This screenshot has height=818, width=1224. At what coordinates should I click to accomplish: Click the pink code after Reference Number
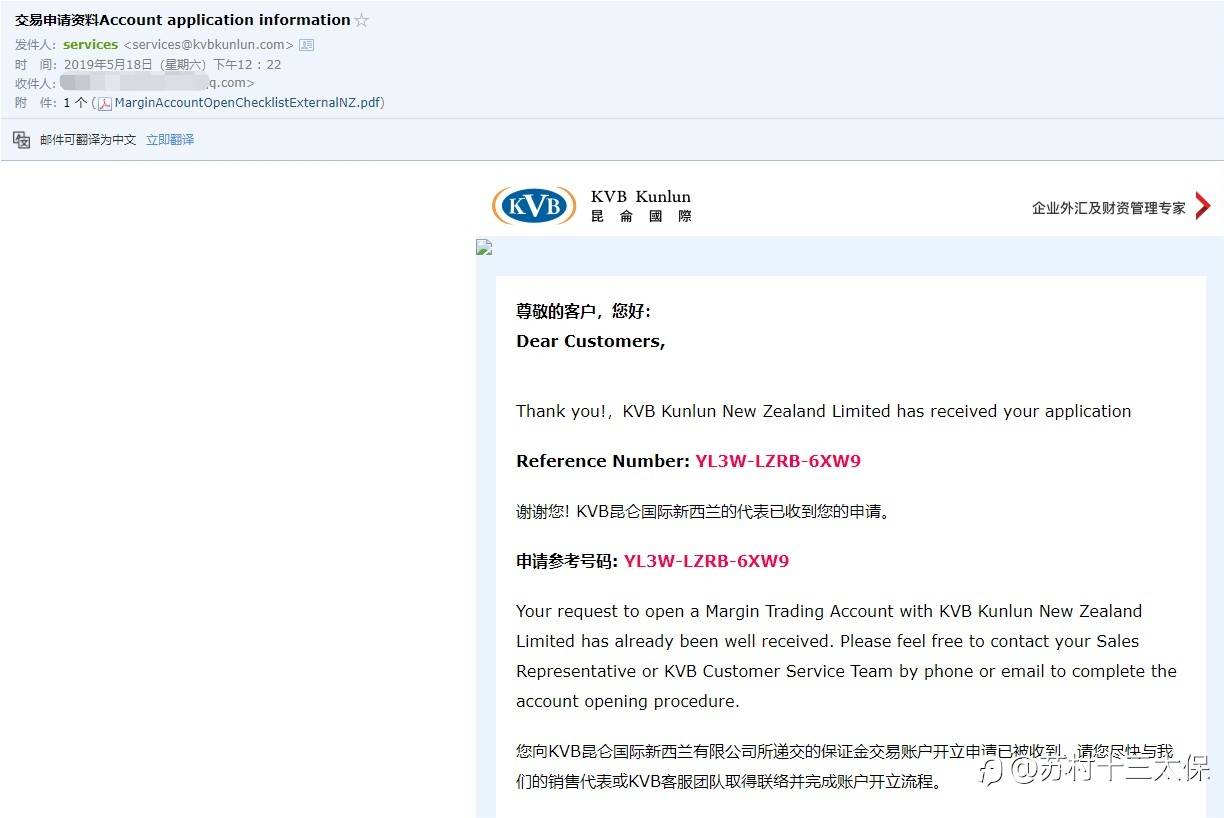(x=778, y=461)
